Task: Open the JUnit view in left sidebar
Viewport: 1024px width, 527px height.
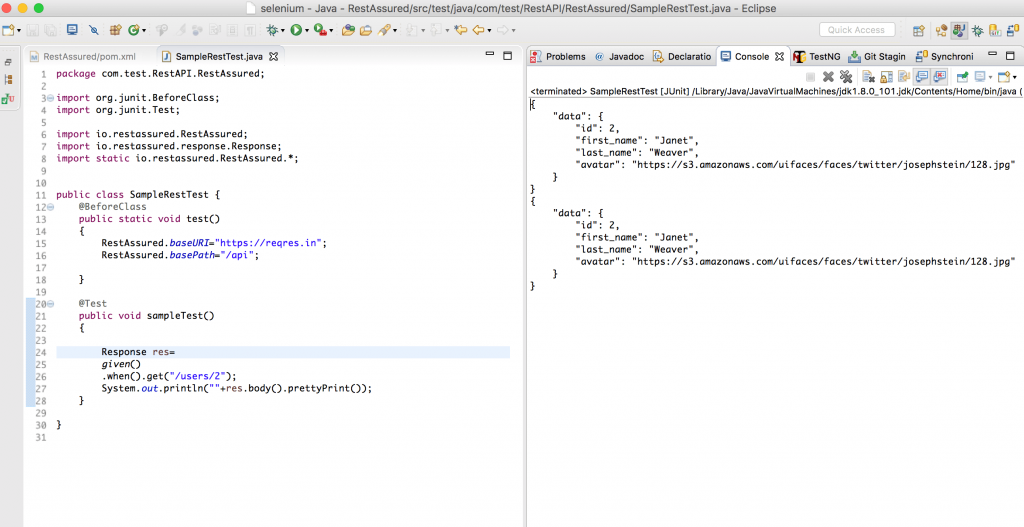Action: [x=8, y=98]
